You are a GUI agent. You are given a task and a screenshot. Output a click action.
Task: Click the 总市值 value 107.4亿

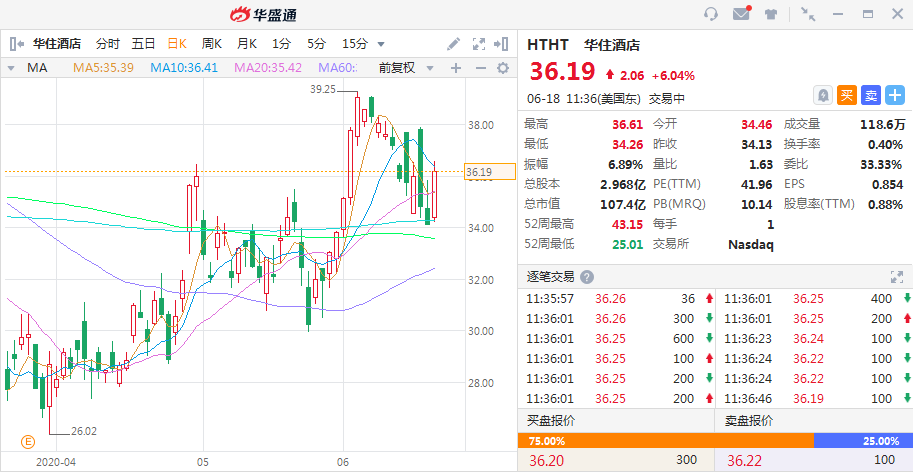coord(623,204)
